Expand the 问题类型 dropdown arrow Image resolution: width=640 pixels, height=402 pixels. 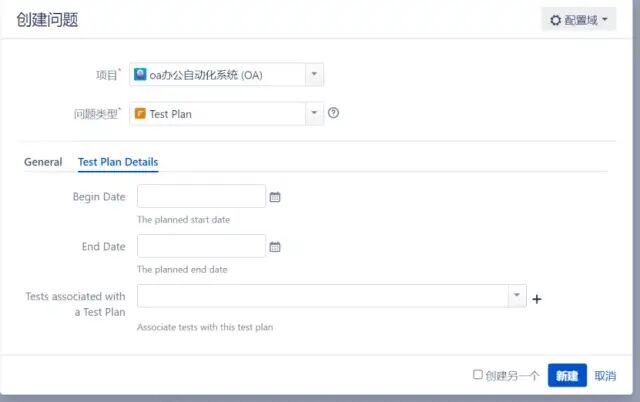tap(314, 113)
